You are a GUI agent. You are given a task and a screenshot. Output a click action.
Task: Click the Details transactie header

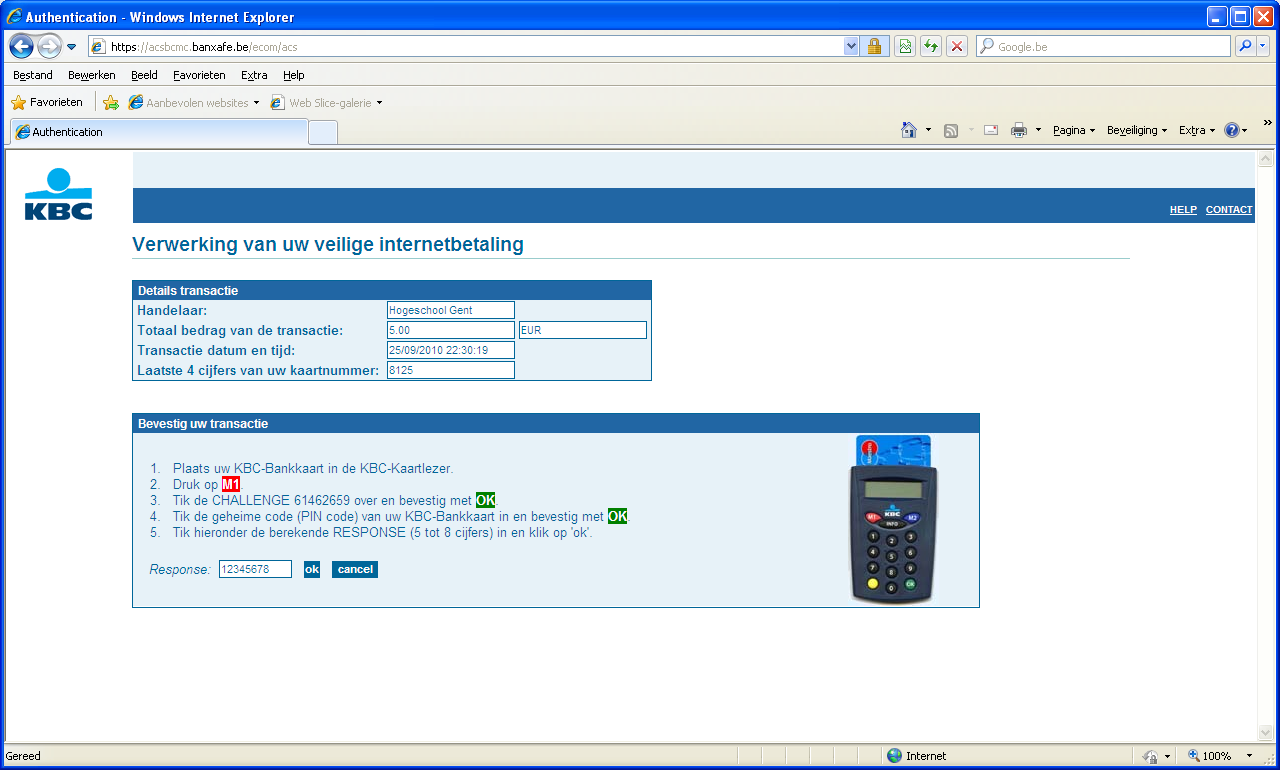pos(392,290)
